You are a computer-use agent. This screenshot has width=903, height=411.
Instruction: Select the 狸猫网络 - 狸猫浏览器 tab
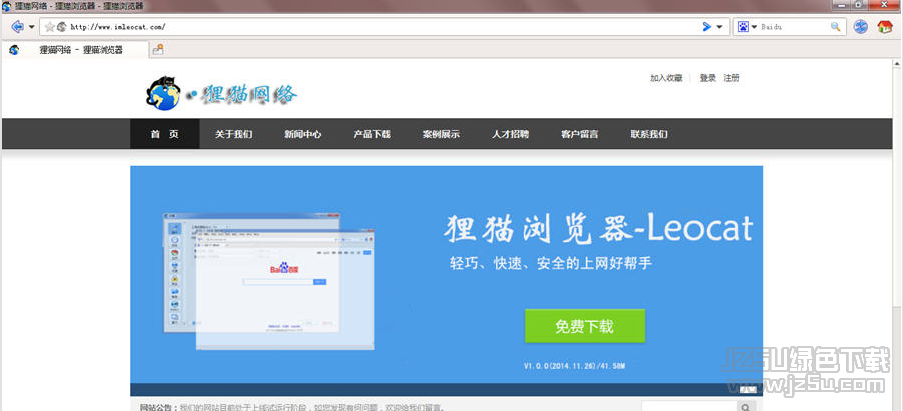click(75, 50)
